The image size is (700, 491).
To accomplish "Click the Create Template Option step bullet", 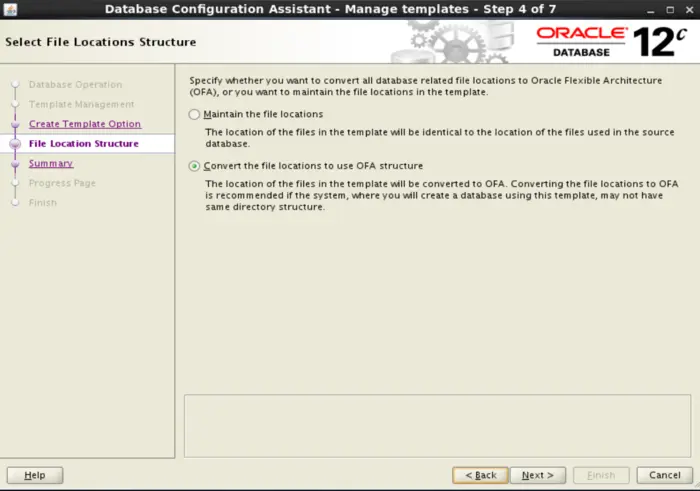I will point(15,124).
